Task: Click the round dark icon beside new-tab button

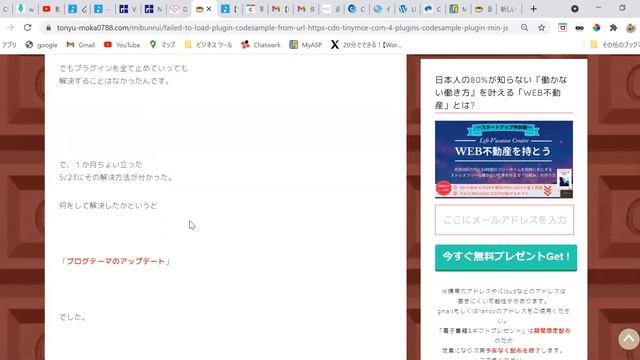Action: (x=575, y=9)
